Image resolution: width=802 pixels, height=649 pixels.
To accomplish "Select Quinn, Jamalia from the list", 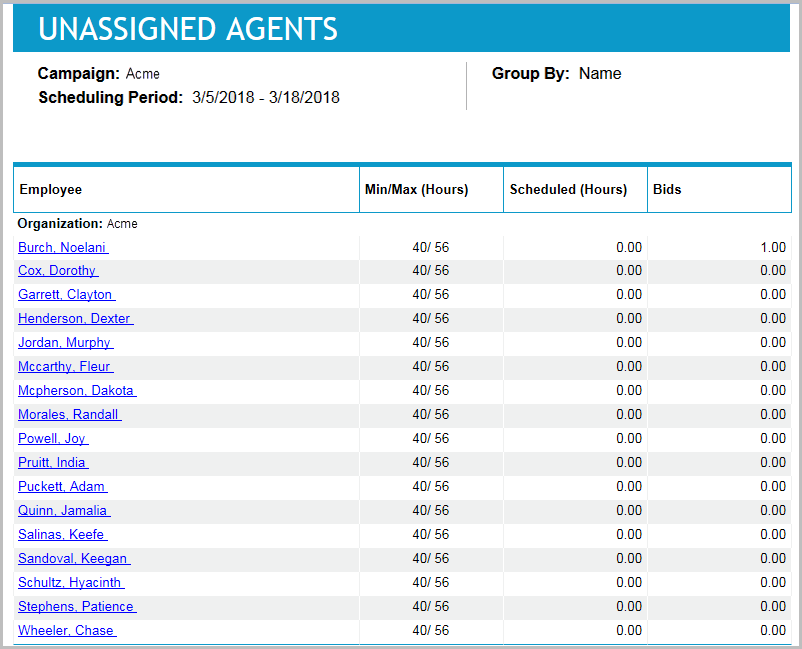I will 63,511.
